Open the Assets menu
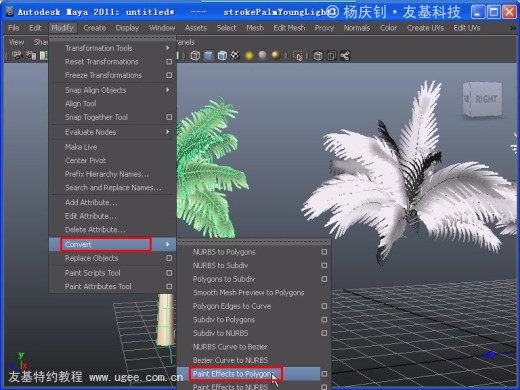The width and height of the screenshot is (520, 390). pos(196,28)
